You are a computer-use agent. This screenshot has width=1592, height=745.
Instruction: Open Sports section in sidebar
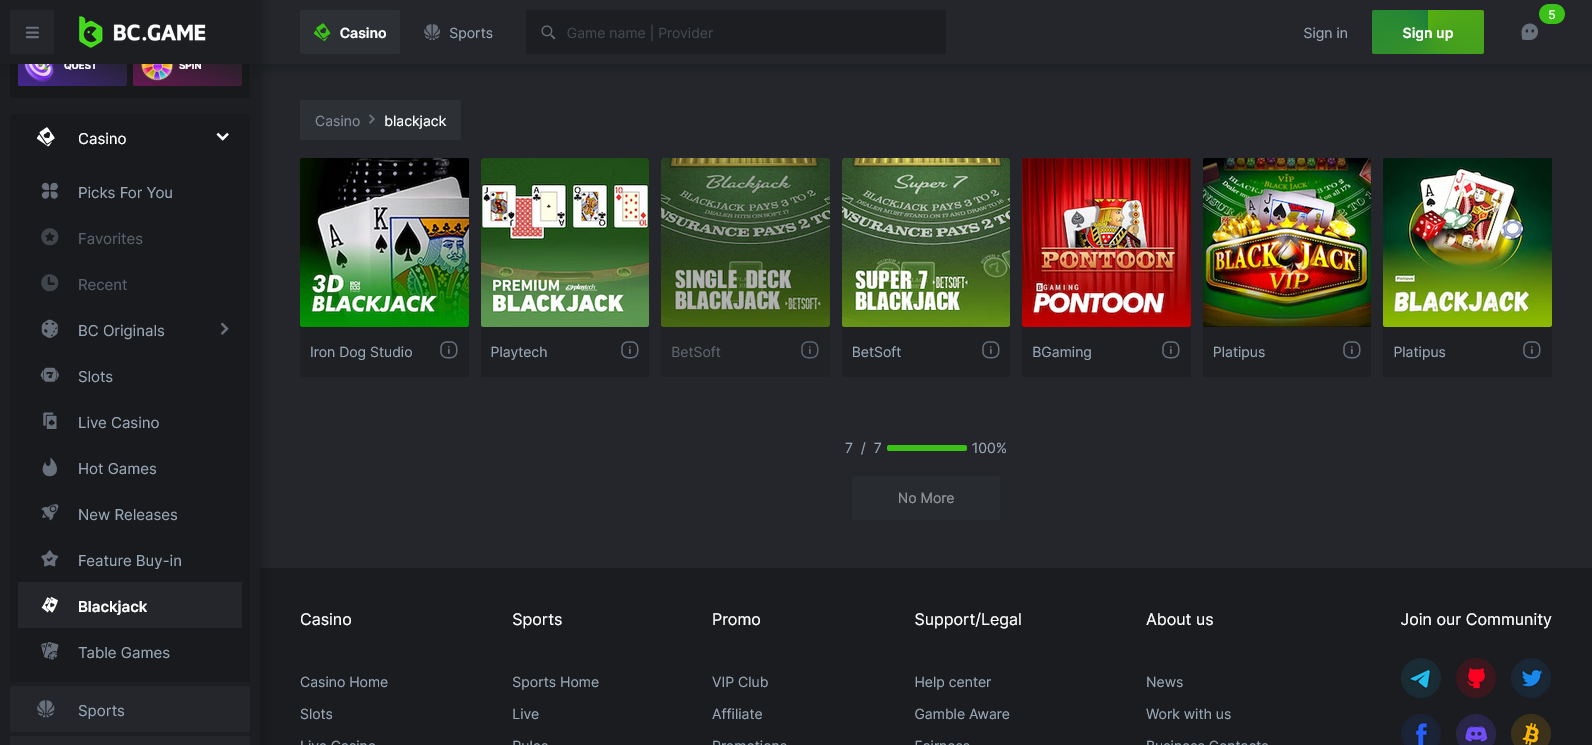click(x=130, y=709)
